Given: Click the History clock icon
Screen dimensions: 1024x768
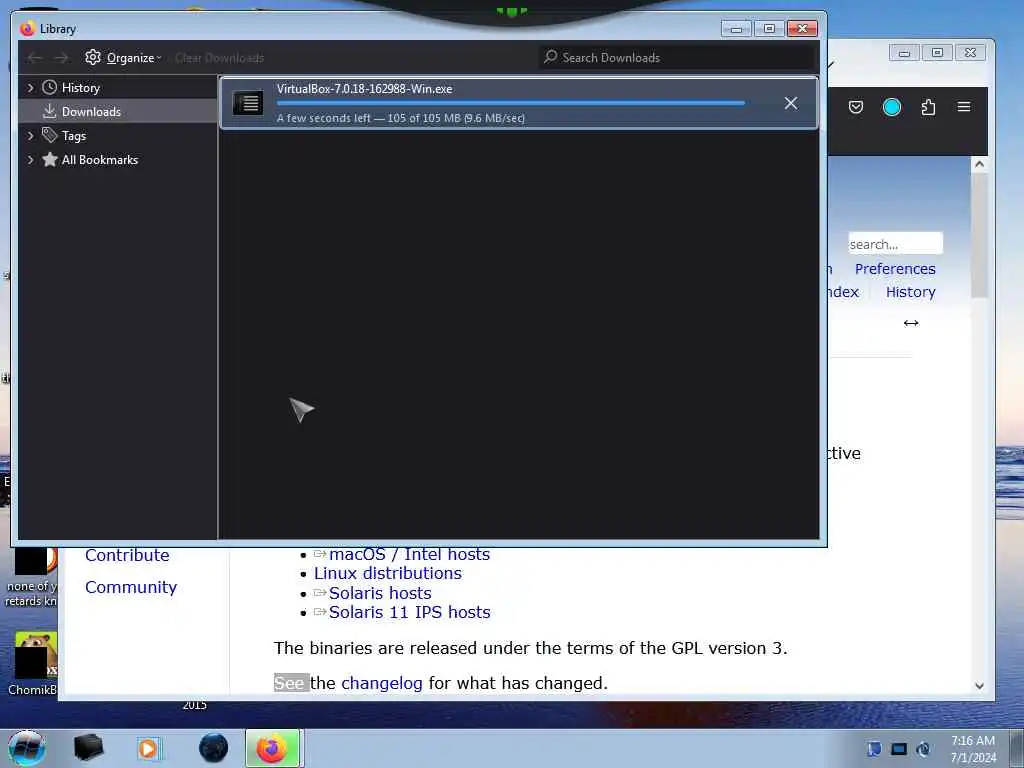Looking at the screenshot, I should click(50, 88).
